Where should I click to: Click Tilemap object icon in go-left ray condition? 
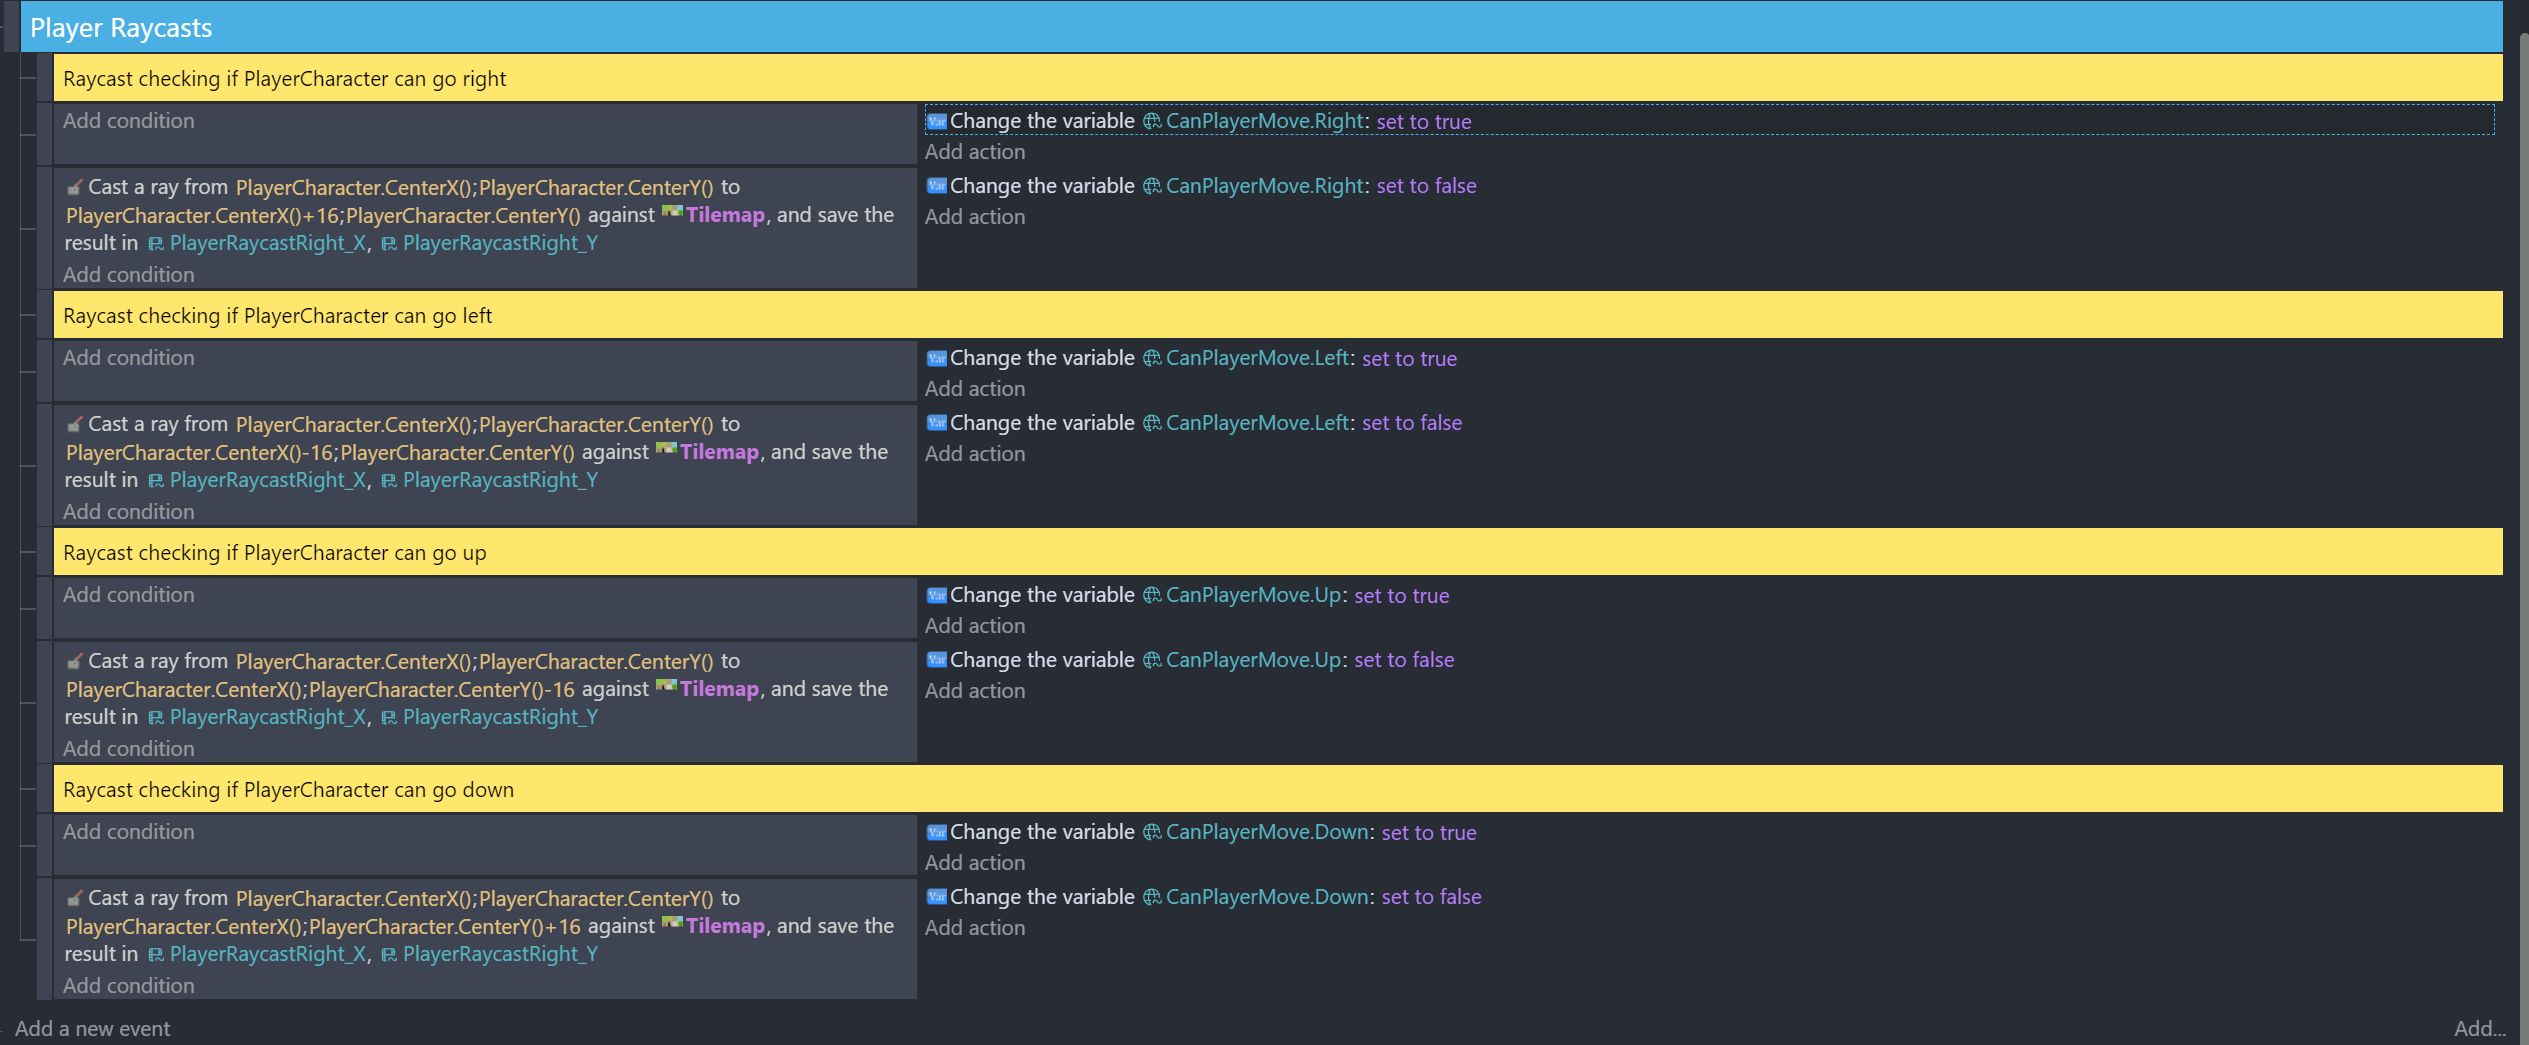click(666, 450)
